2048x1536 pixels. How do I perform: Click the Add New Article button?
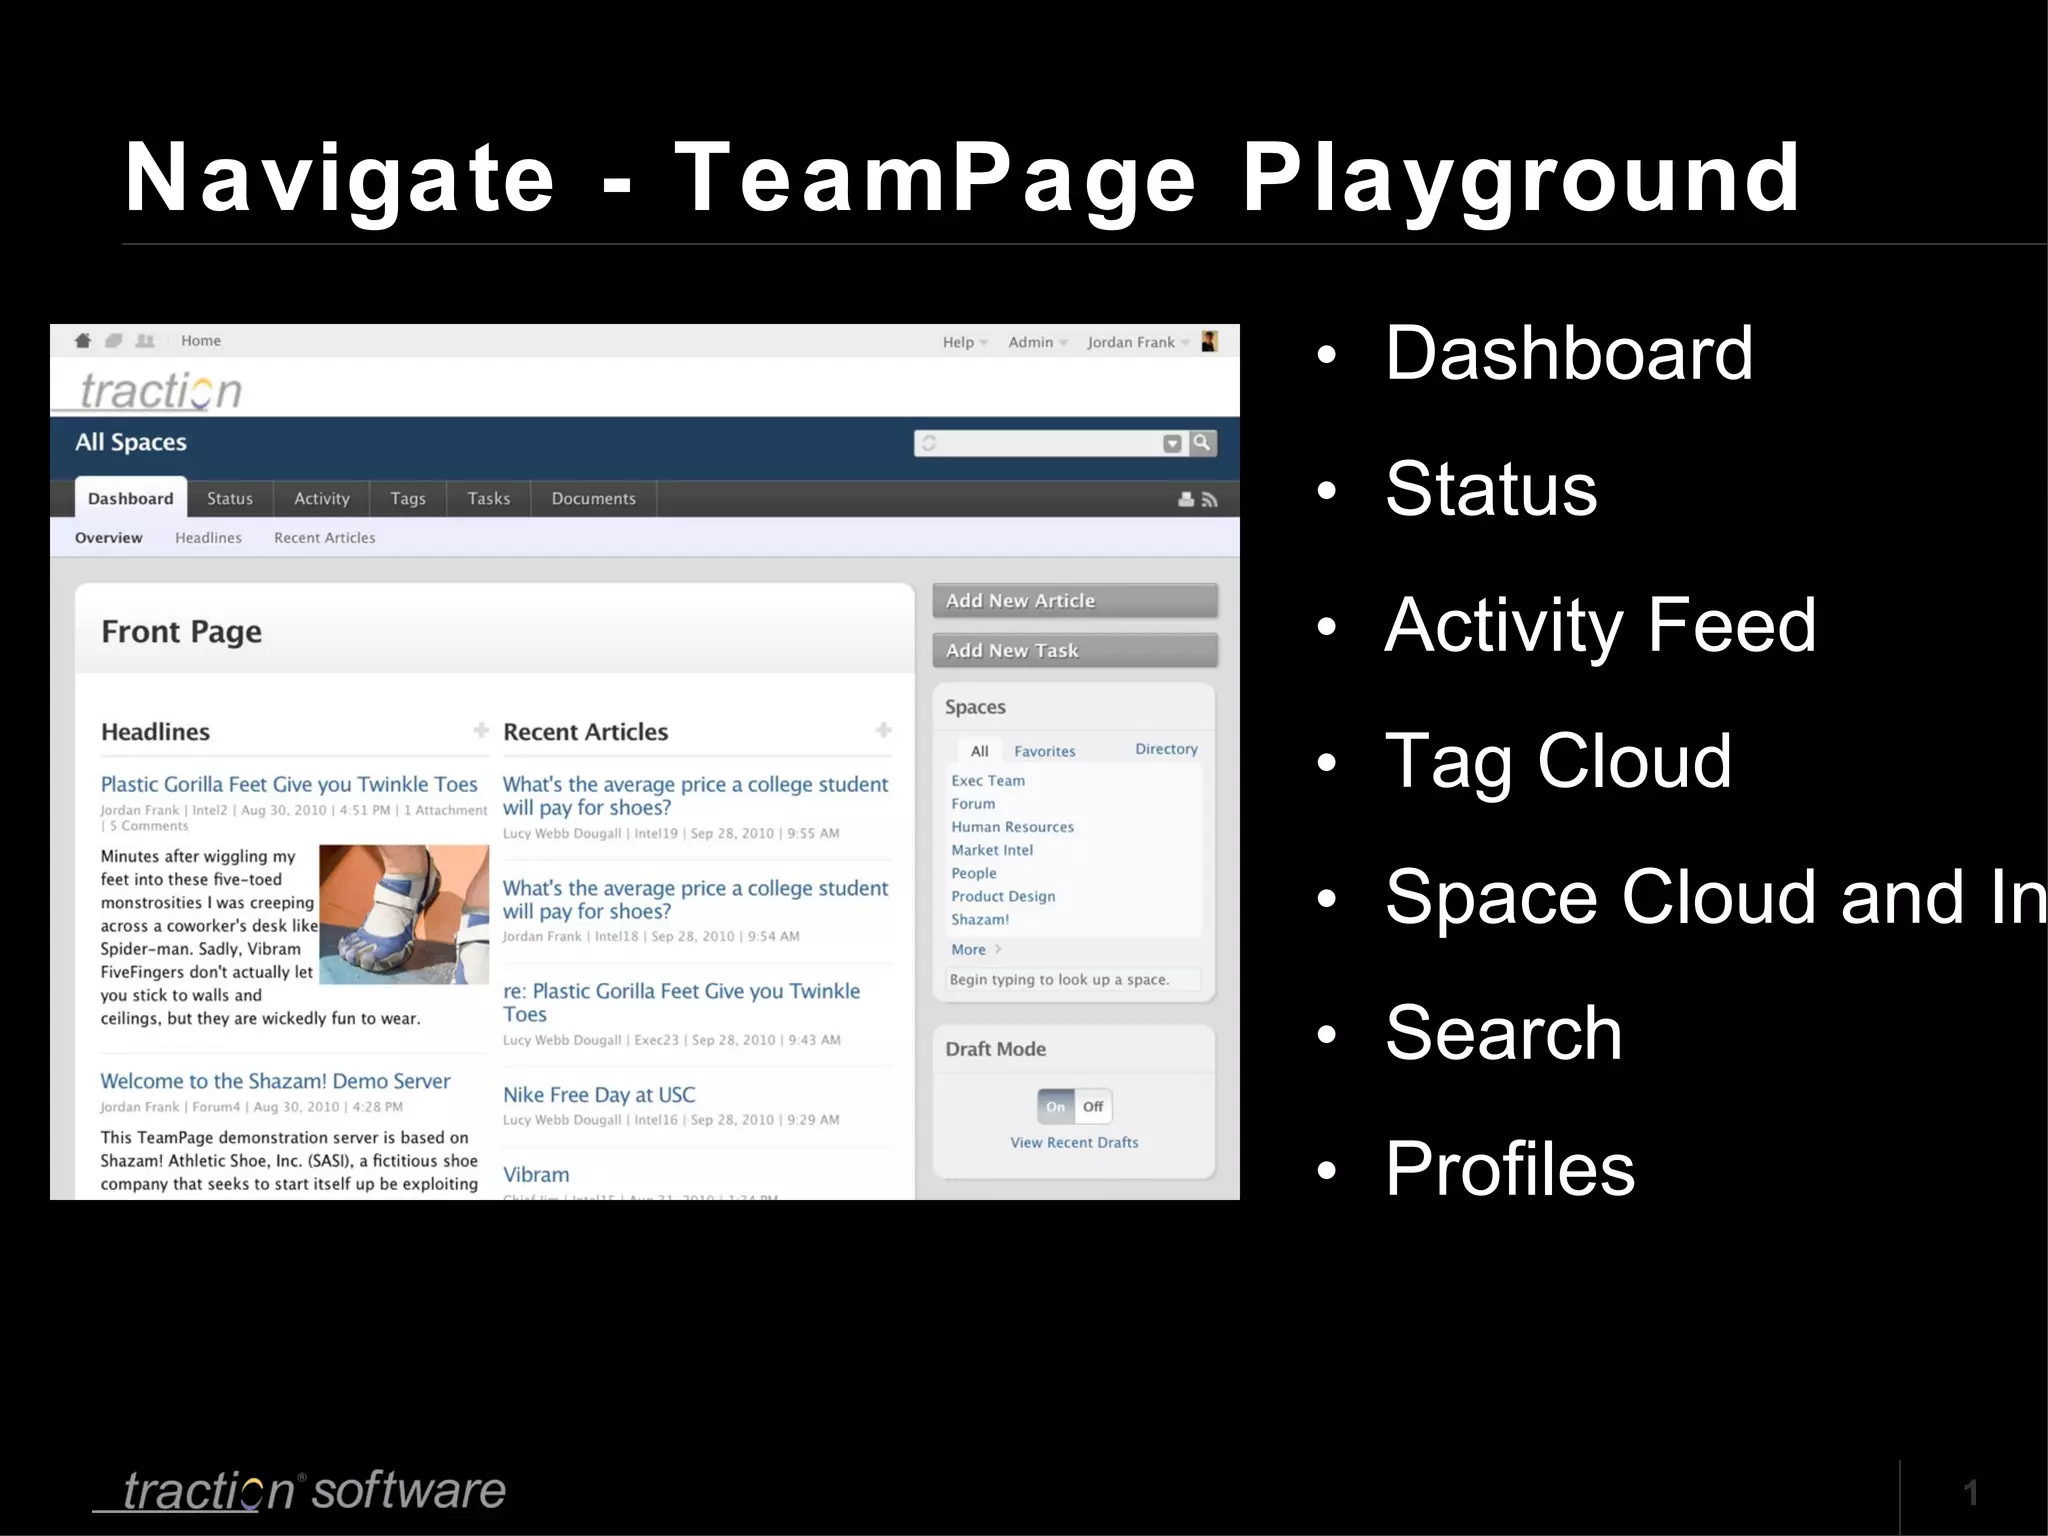[x=1075, y=601]
